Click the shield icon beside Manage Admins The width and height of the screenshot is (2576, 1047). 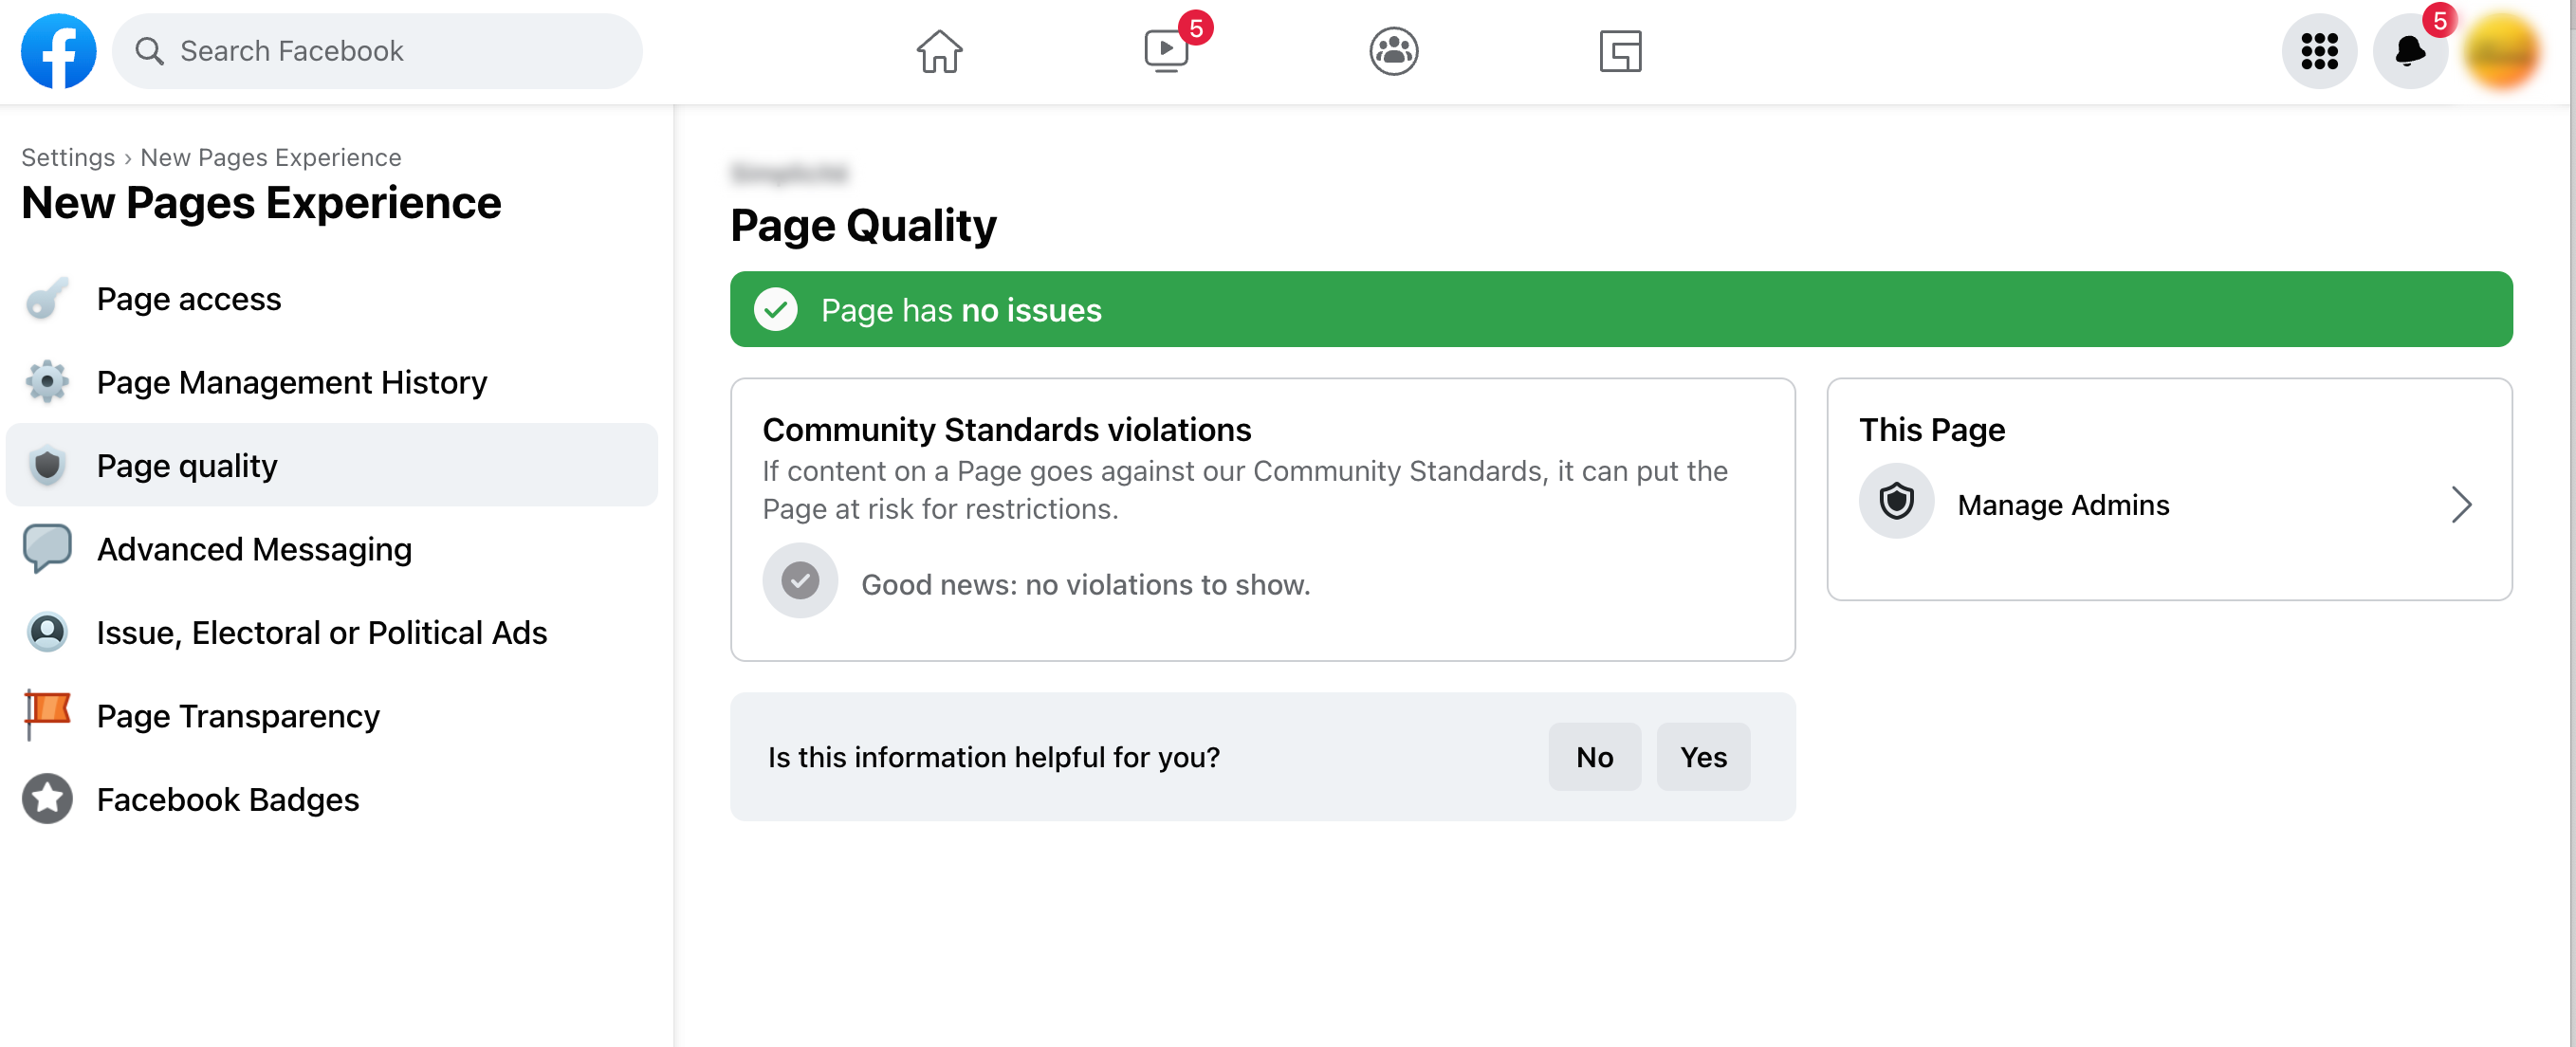click(1896, 502)
